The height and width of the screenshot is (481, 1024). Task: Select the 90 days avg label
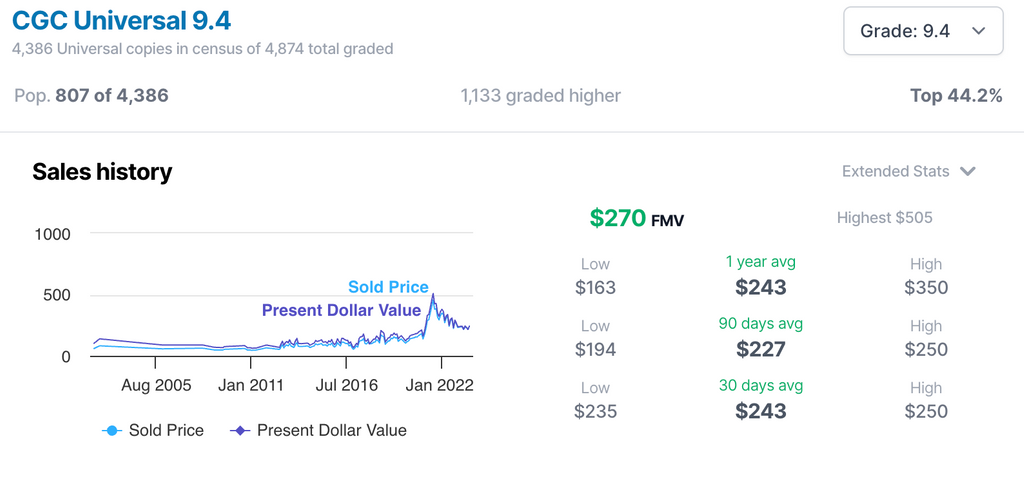tap(760, 324)
